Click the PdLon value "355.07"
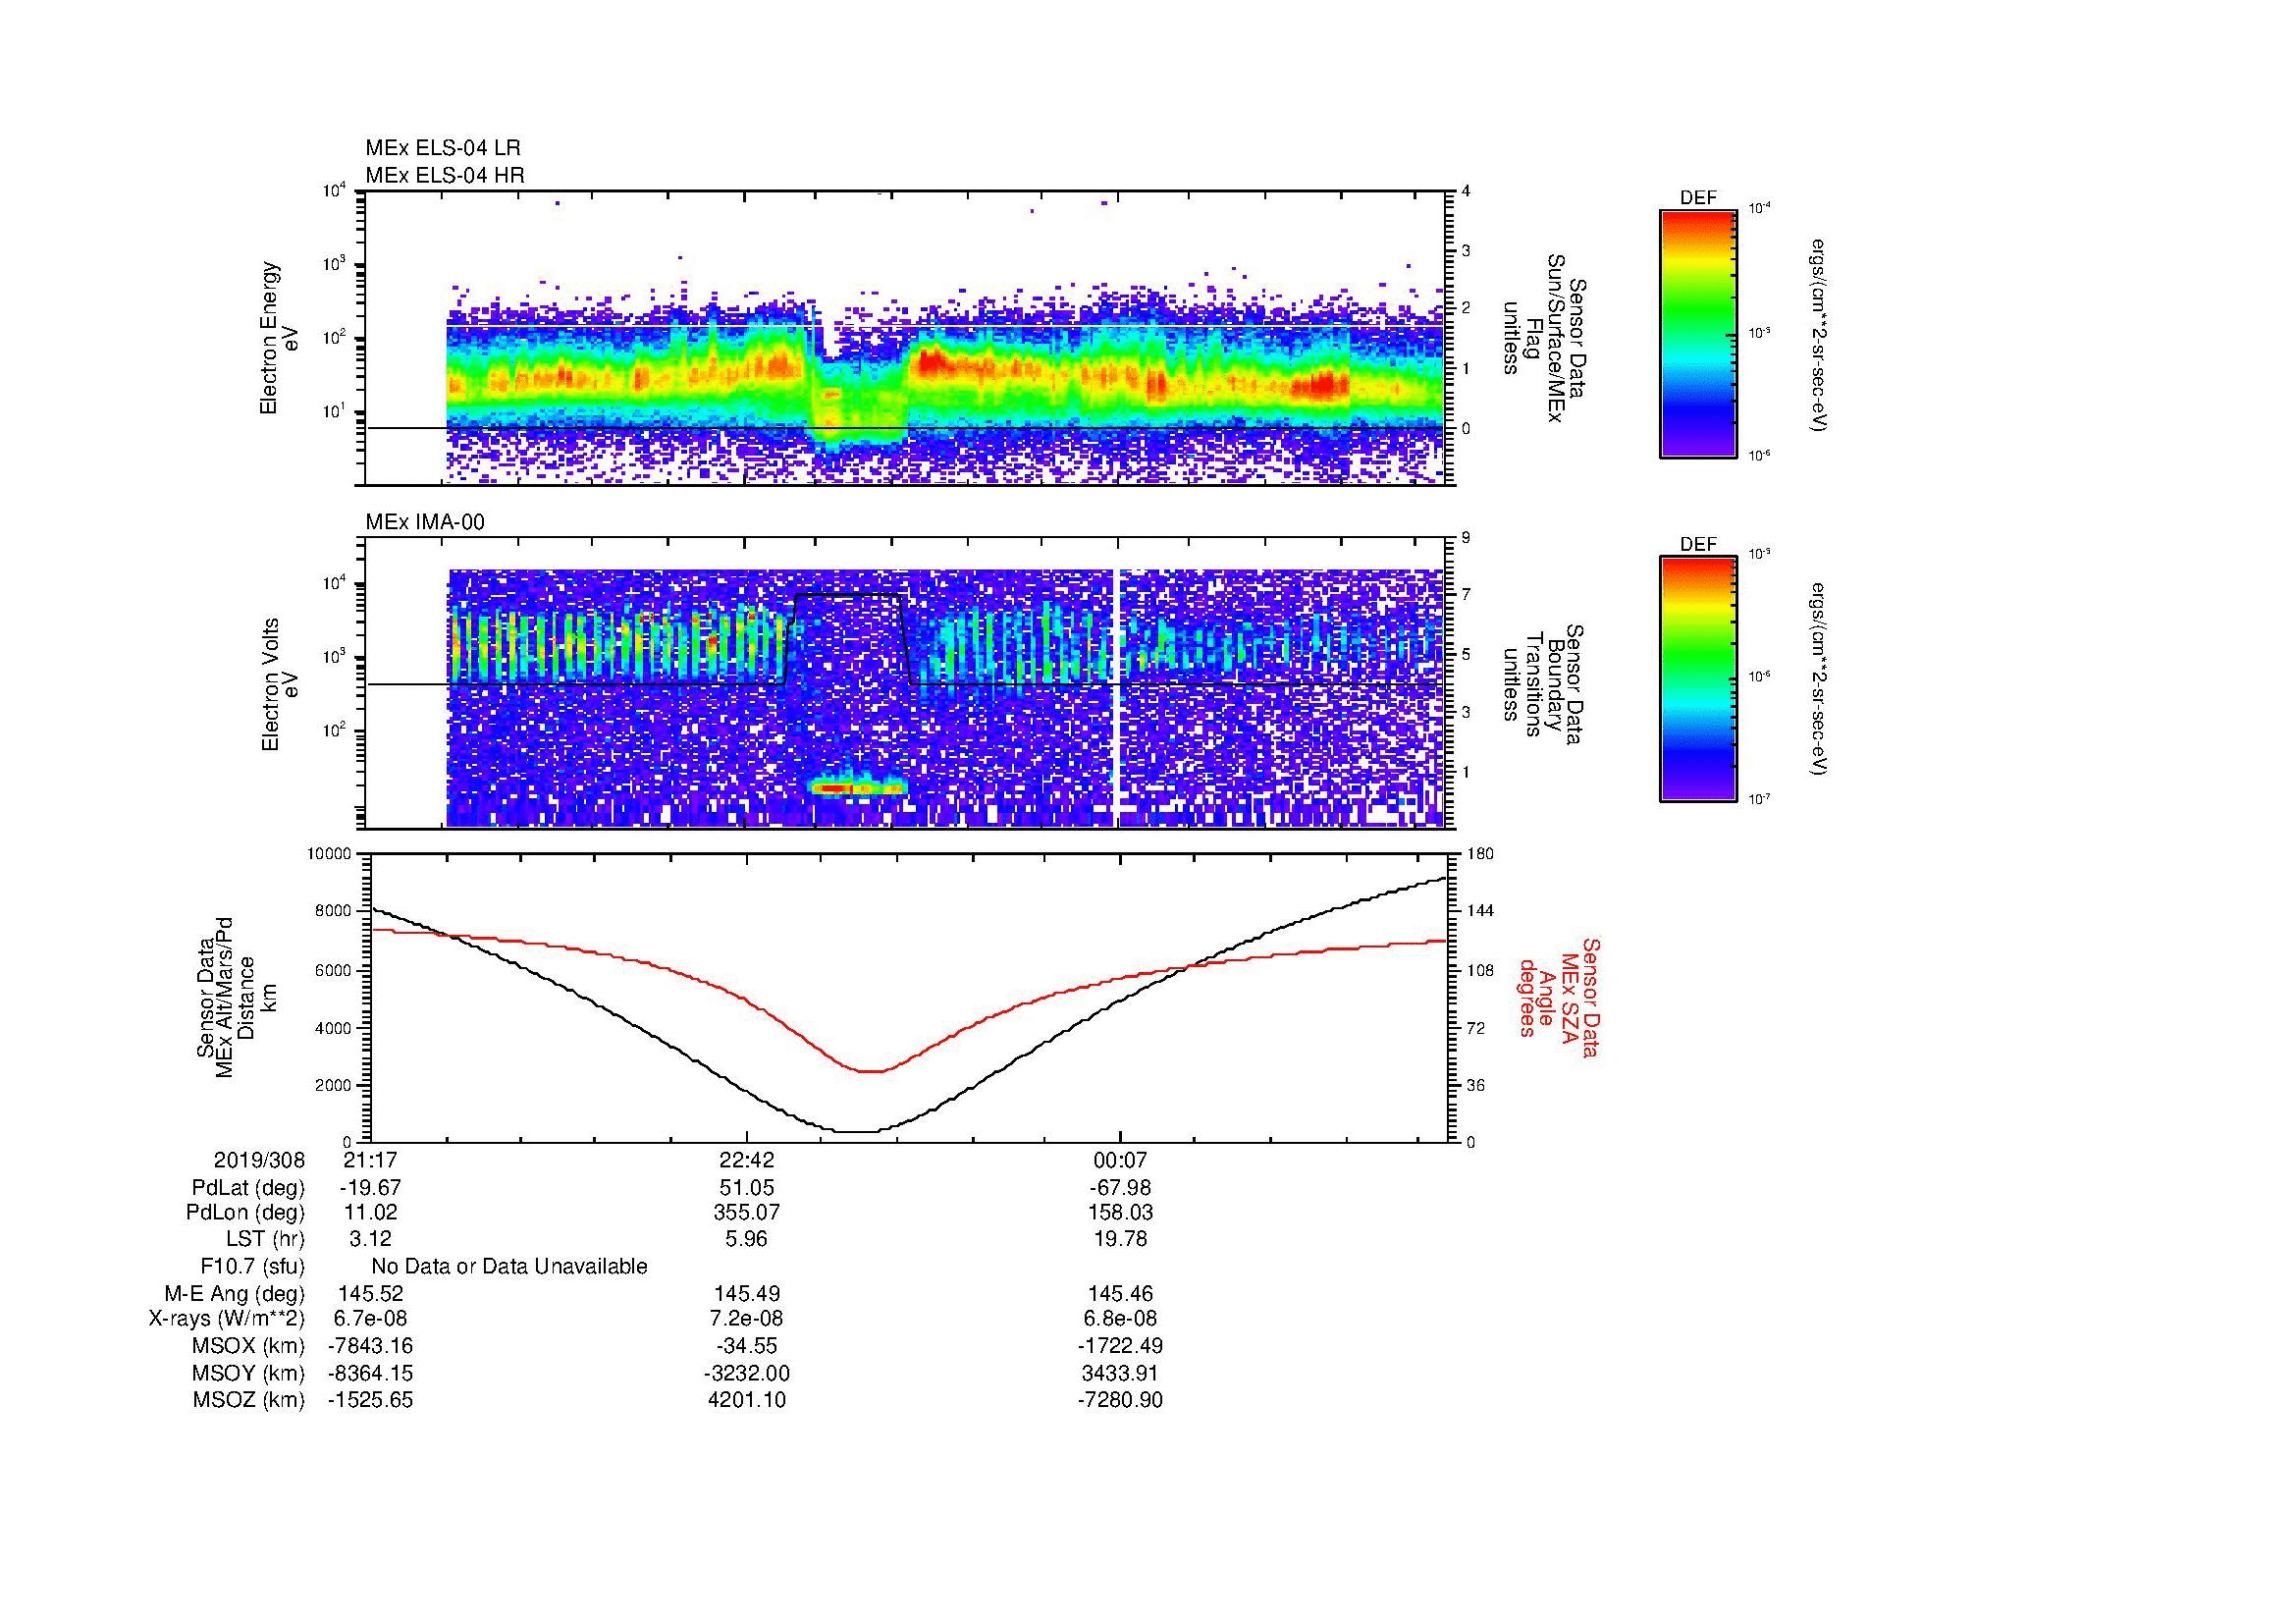Viewport: 2296px width, 1623px height. (746, 1213)
